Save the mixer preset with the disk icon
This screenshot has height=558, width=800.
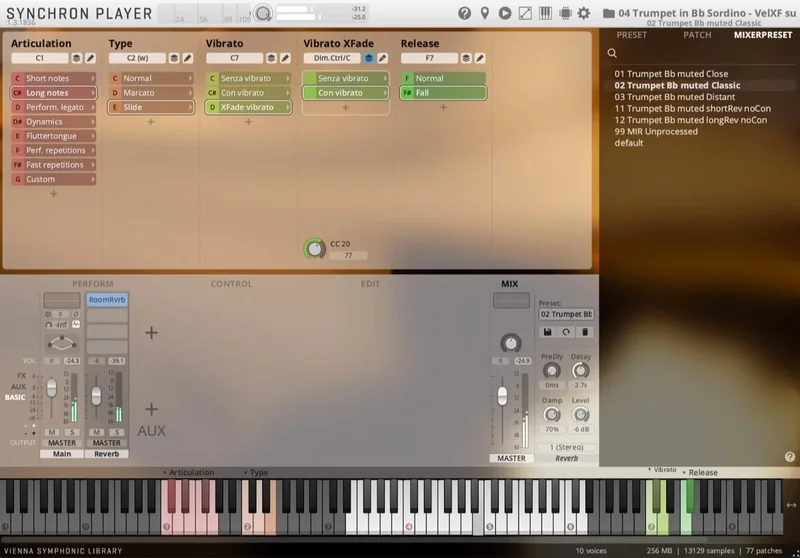pyautogui.click(x=547, y=332)
